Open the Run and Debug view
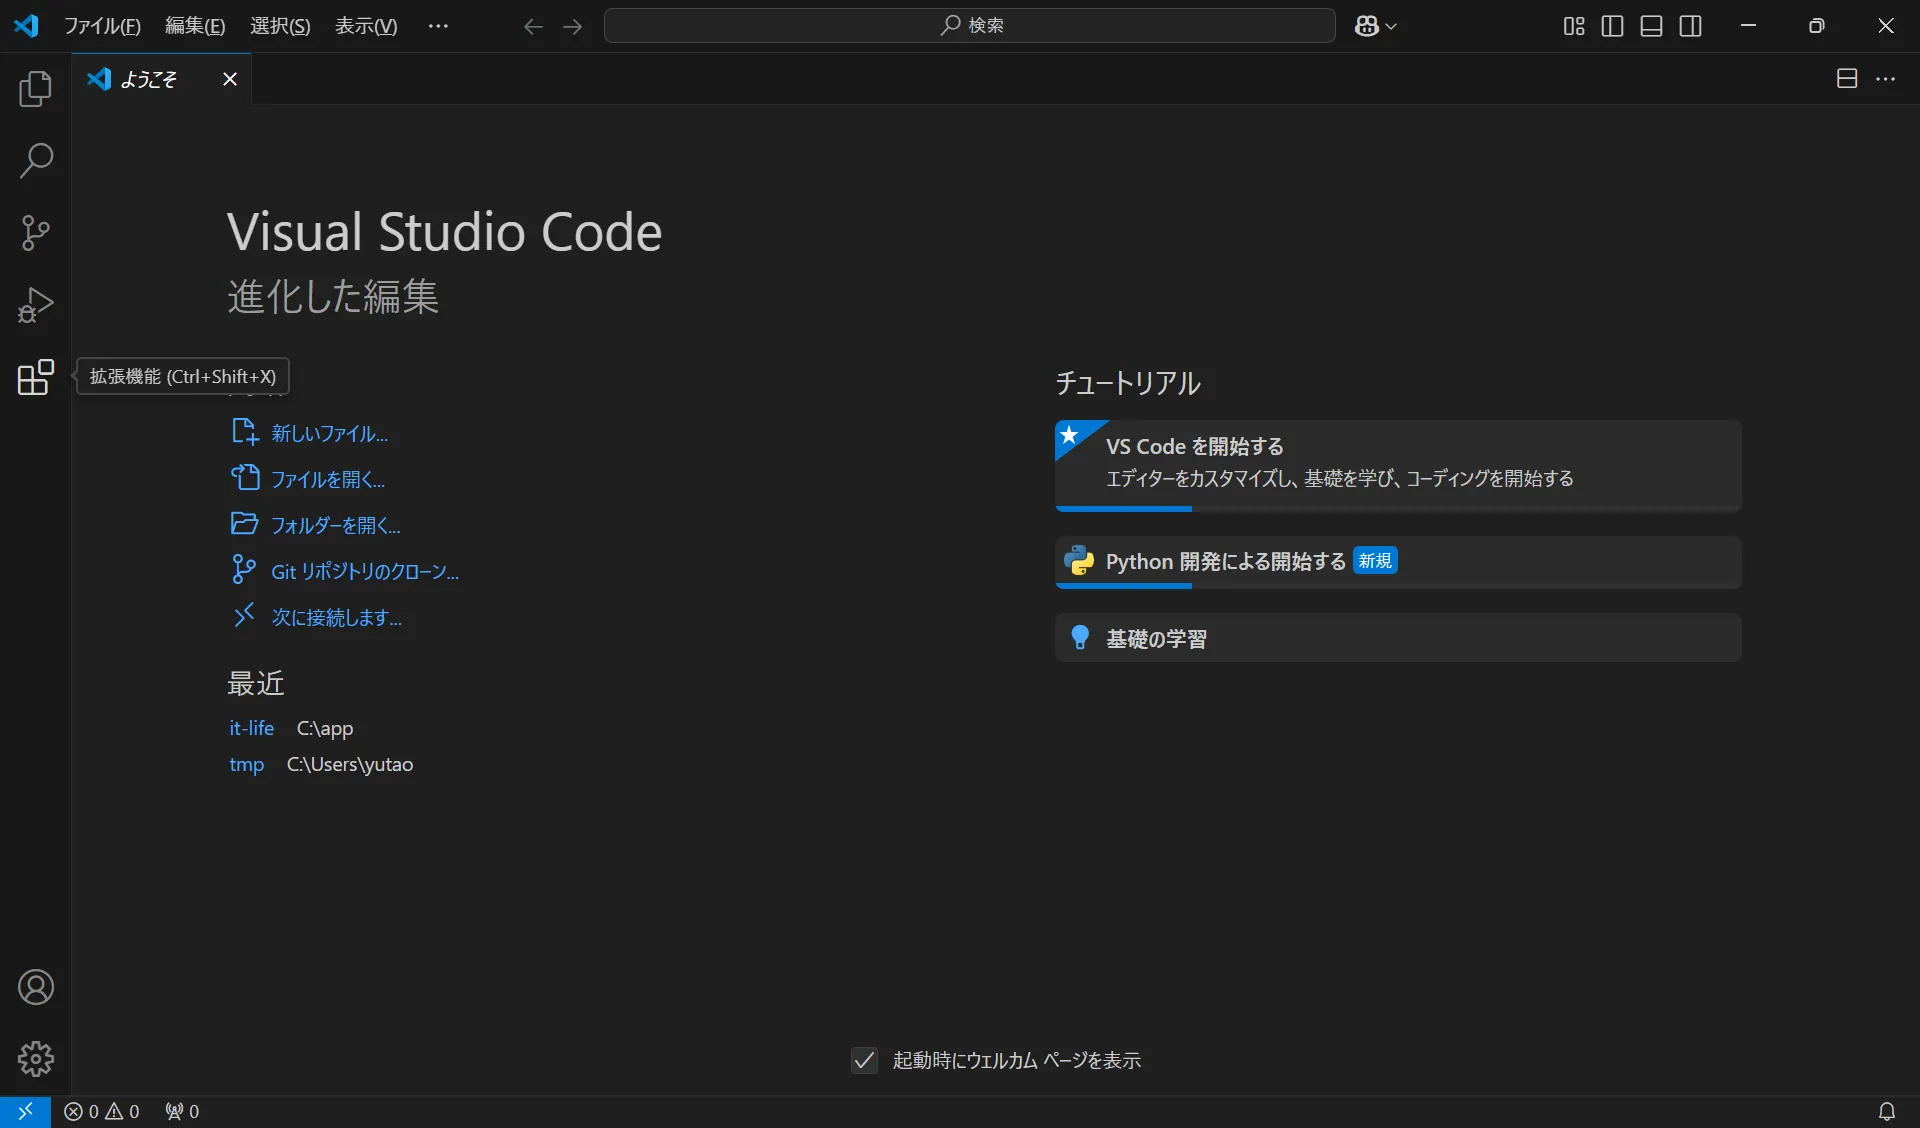Image resolution: width=1920 pixels, height=1128 pixels. 36,305
